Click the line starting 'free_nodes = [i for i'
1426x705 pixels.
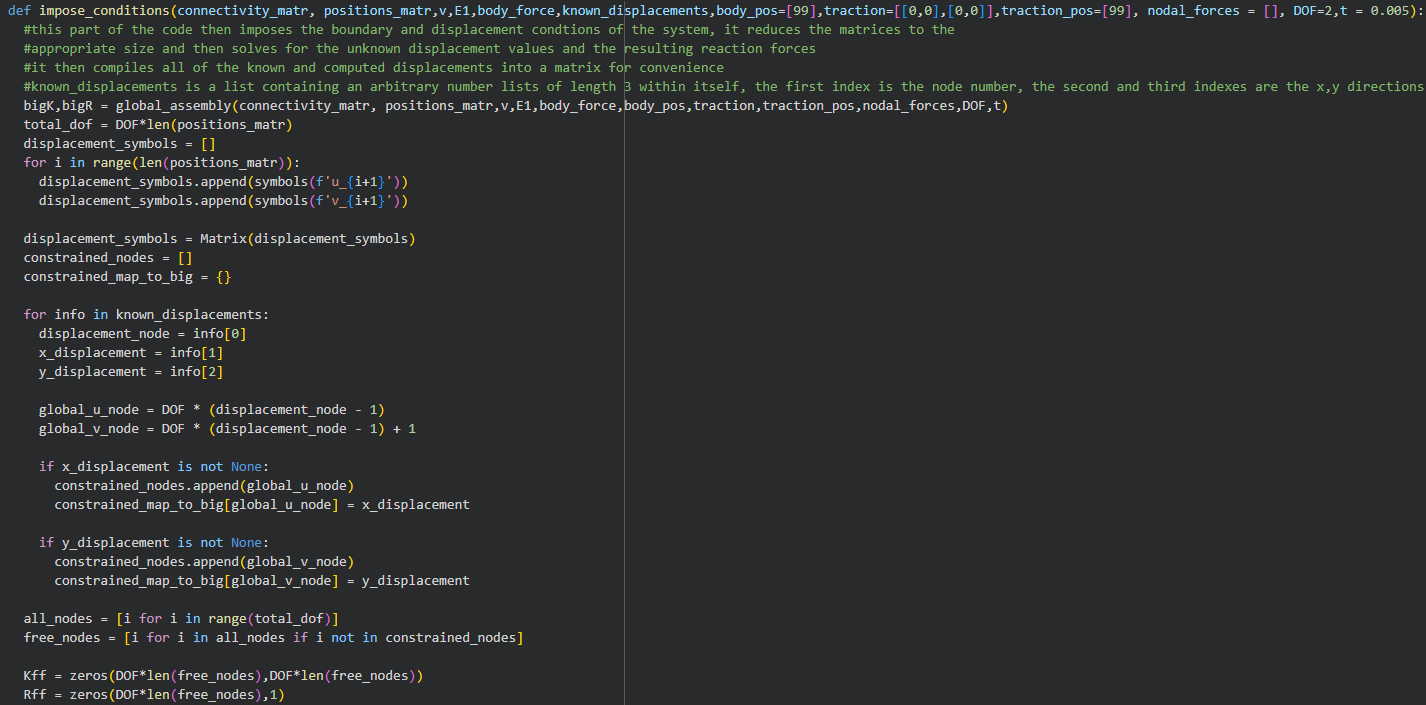(273, 638)
